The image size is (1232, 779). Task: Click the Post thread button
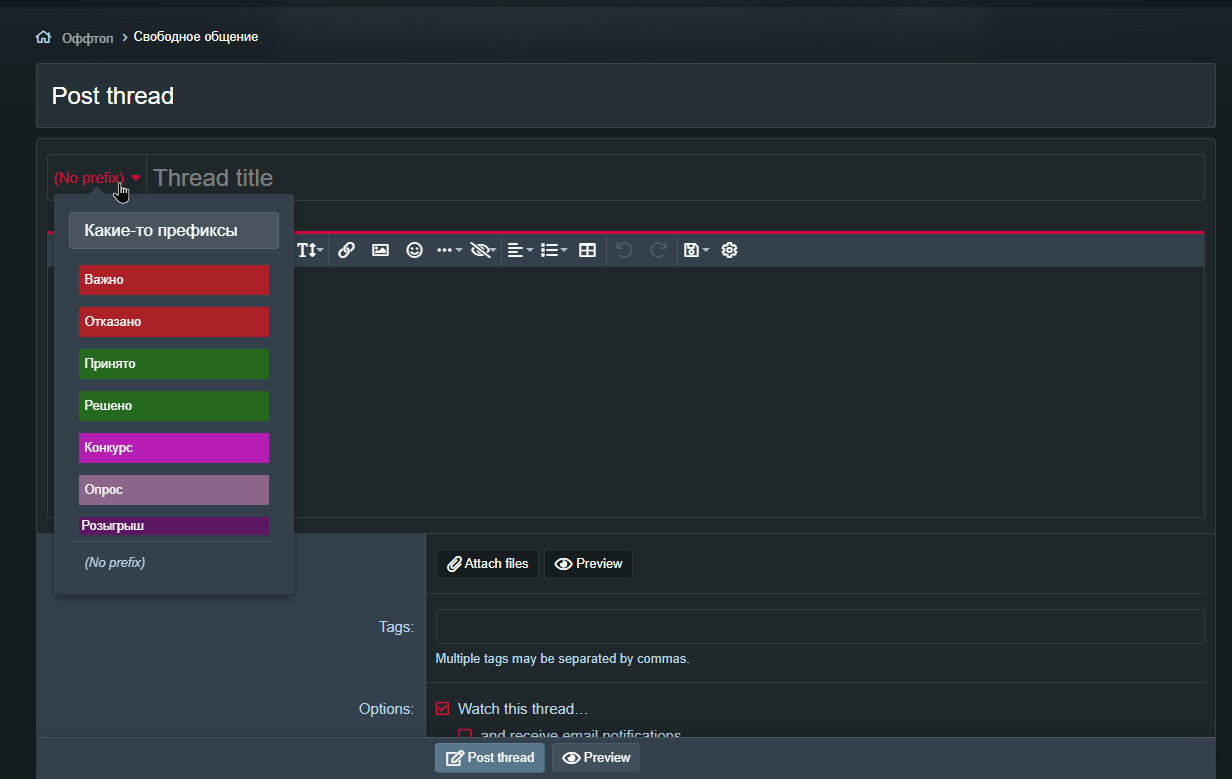coord(490,758)
